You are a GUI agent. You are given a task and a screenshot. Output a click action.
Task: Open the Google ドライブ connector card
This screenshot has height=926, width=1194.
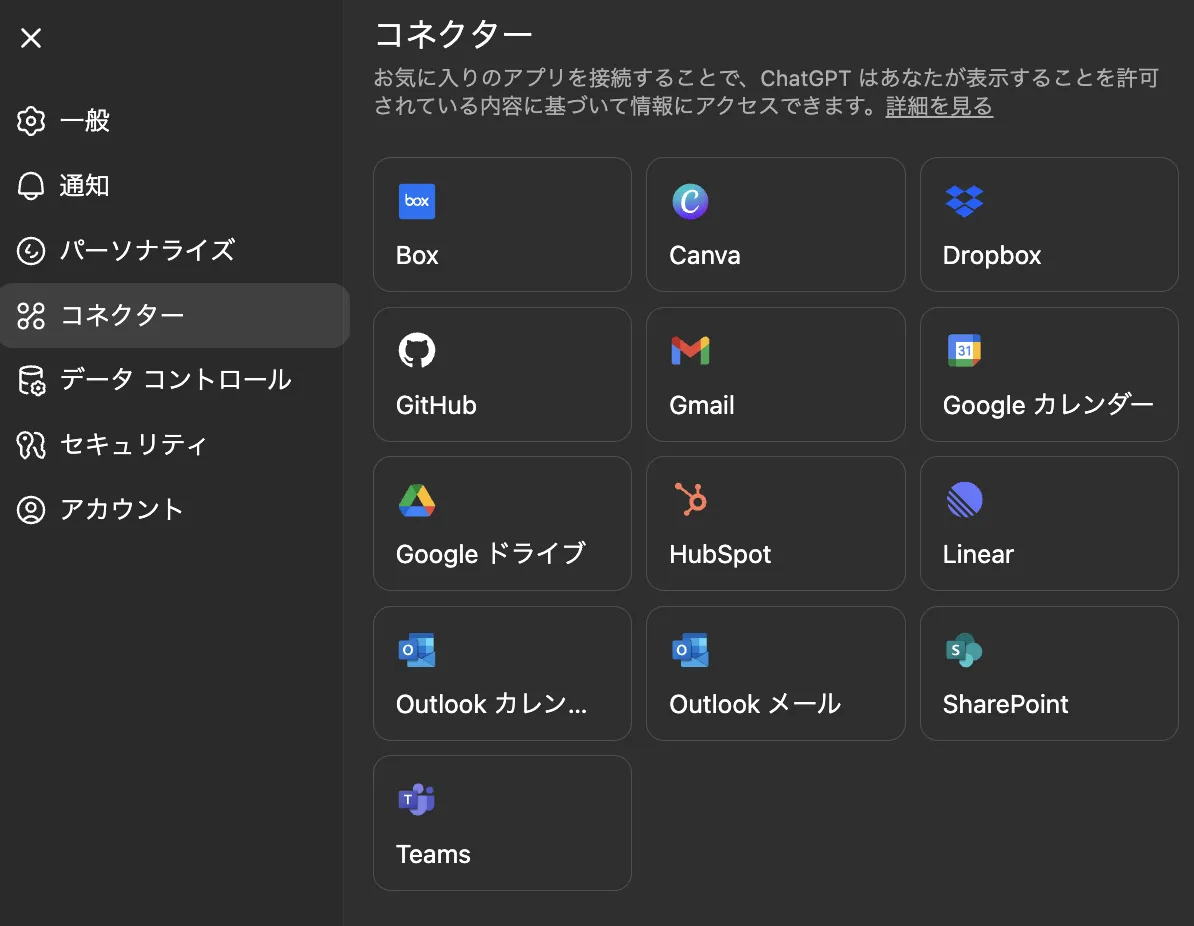[x=502, y=523]
